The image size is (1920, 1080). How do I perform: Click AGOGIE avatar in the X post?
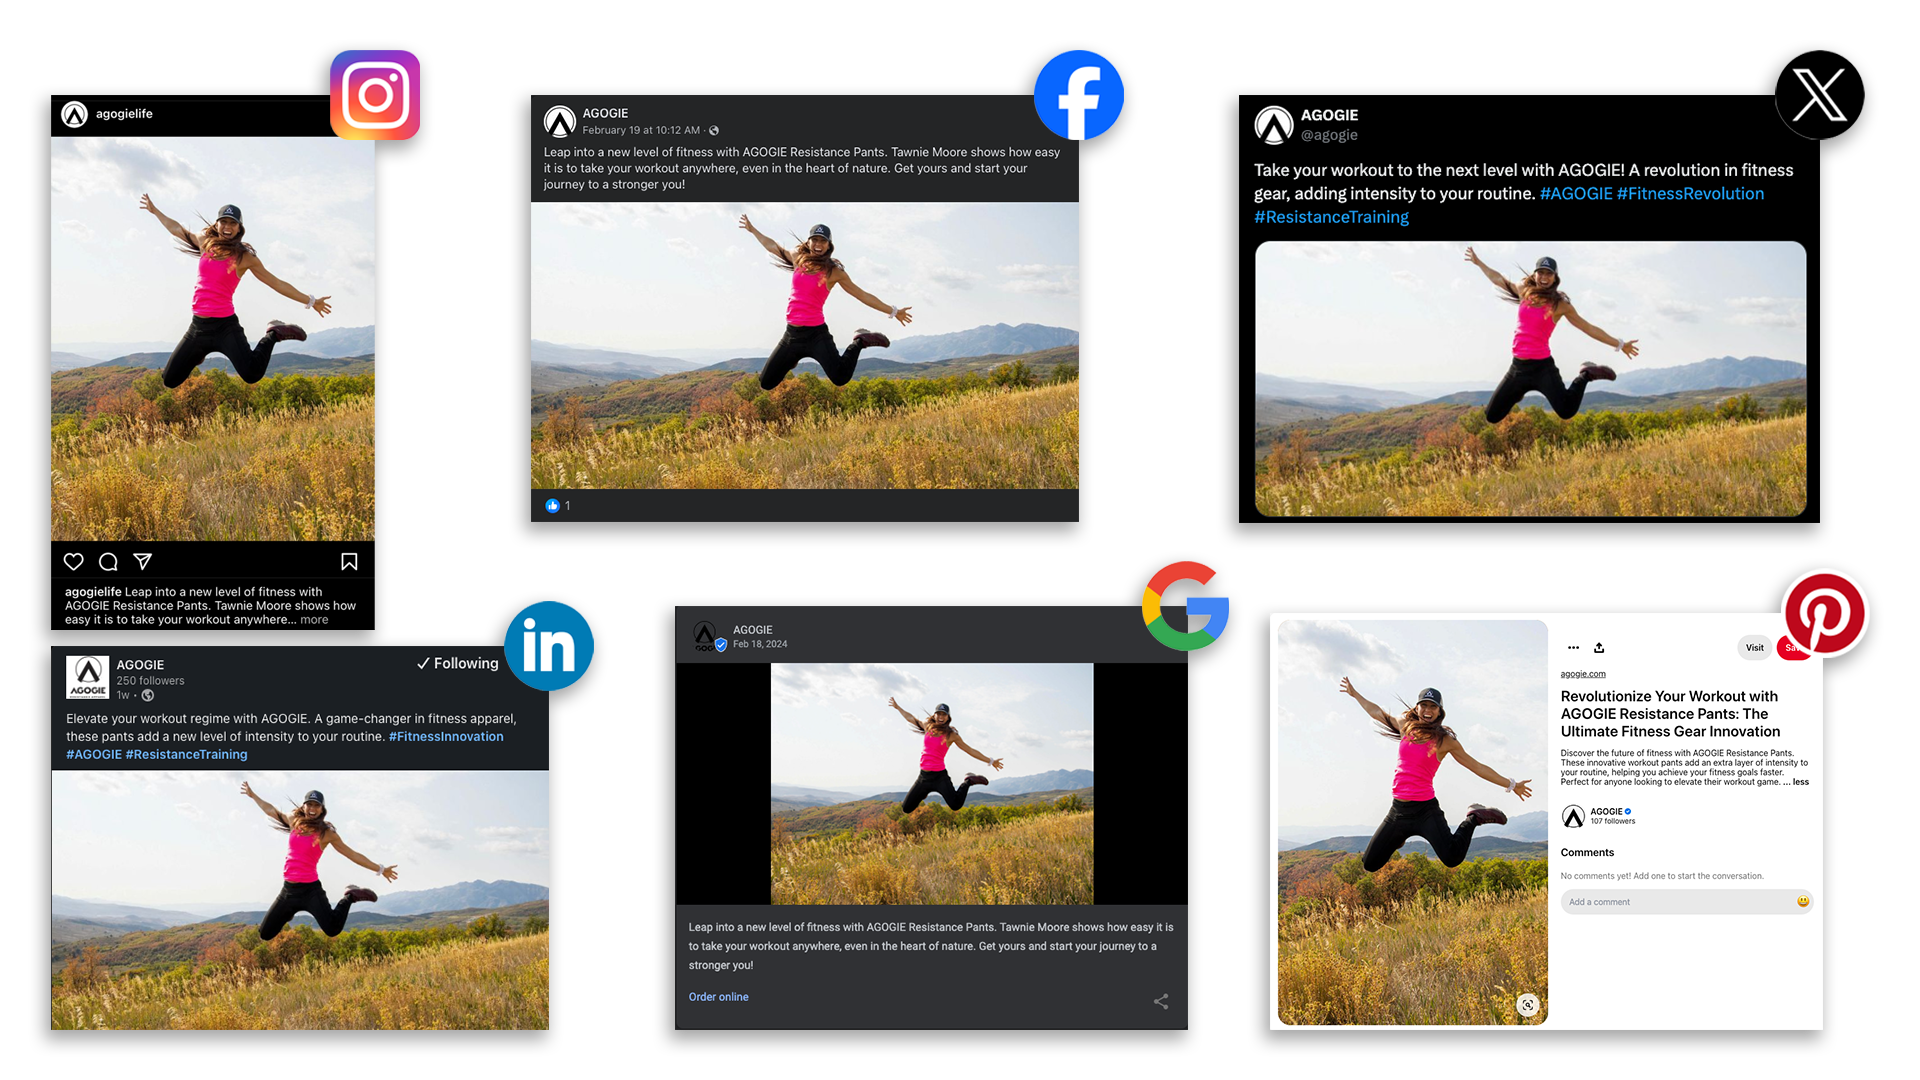(1274, 125)
